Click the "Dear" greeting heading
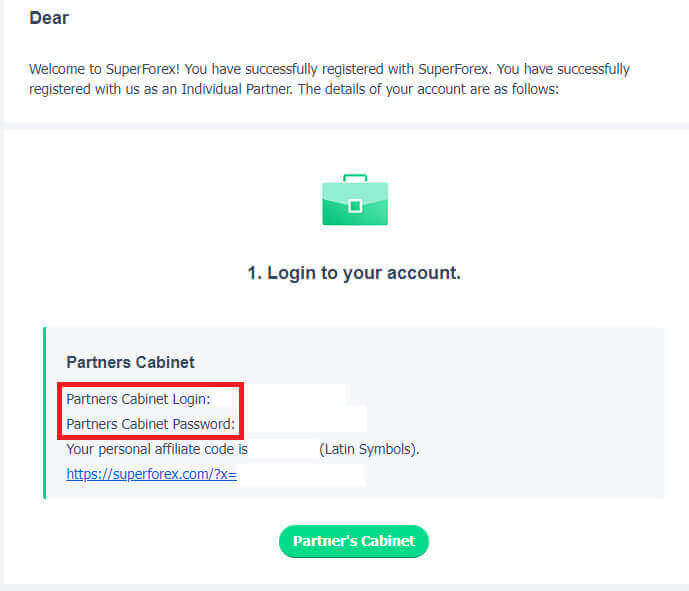Screen dimensions: 689x591 pos(49,18)
